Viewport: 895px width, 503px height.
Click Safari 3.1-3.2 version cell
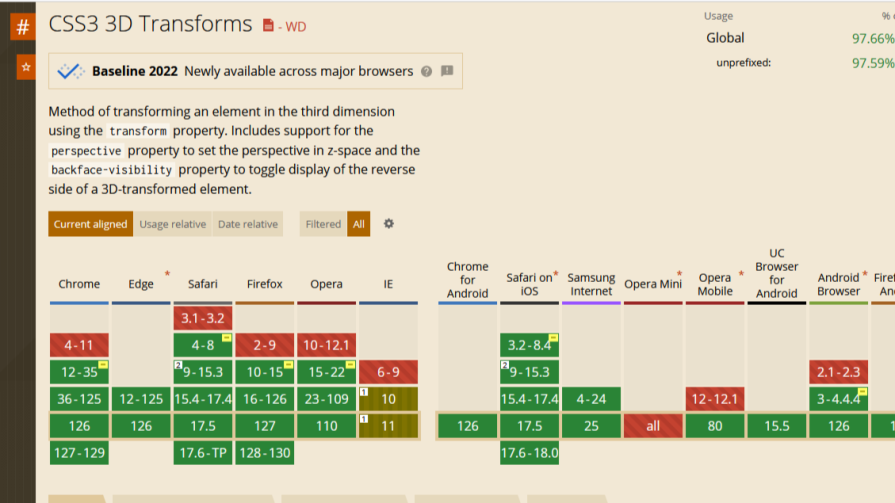pos(203,318)
